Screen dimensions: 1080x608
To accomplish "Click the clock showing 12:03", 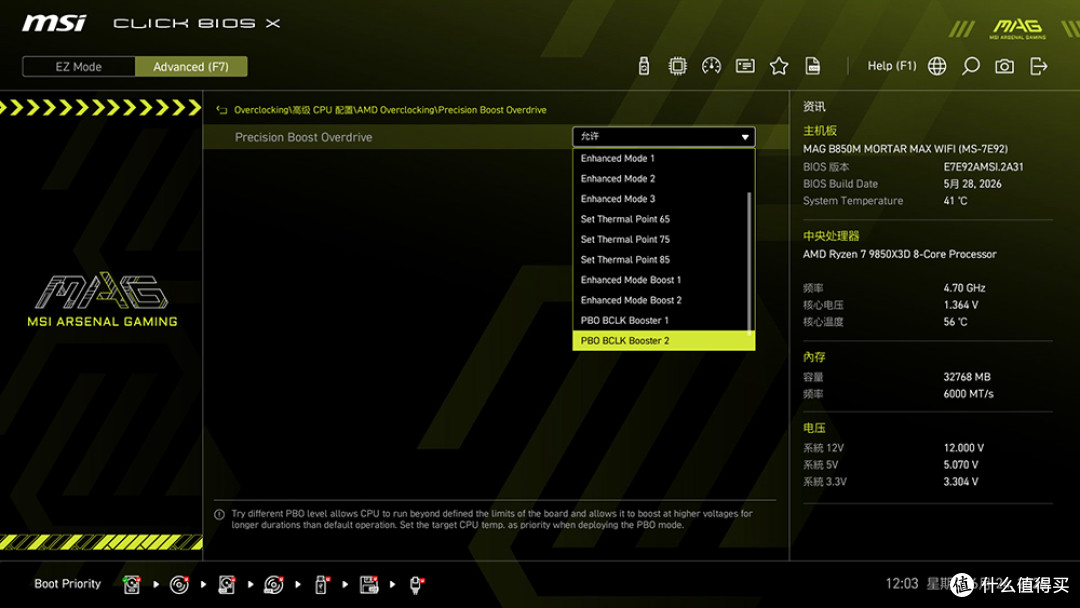I will pyautogui.click(x=902, y=584).
